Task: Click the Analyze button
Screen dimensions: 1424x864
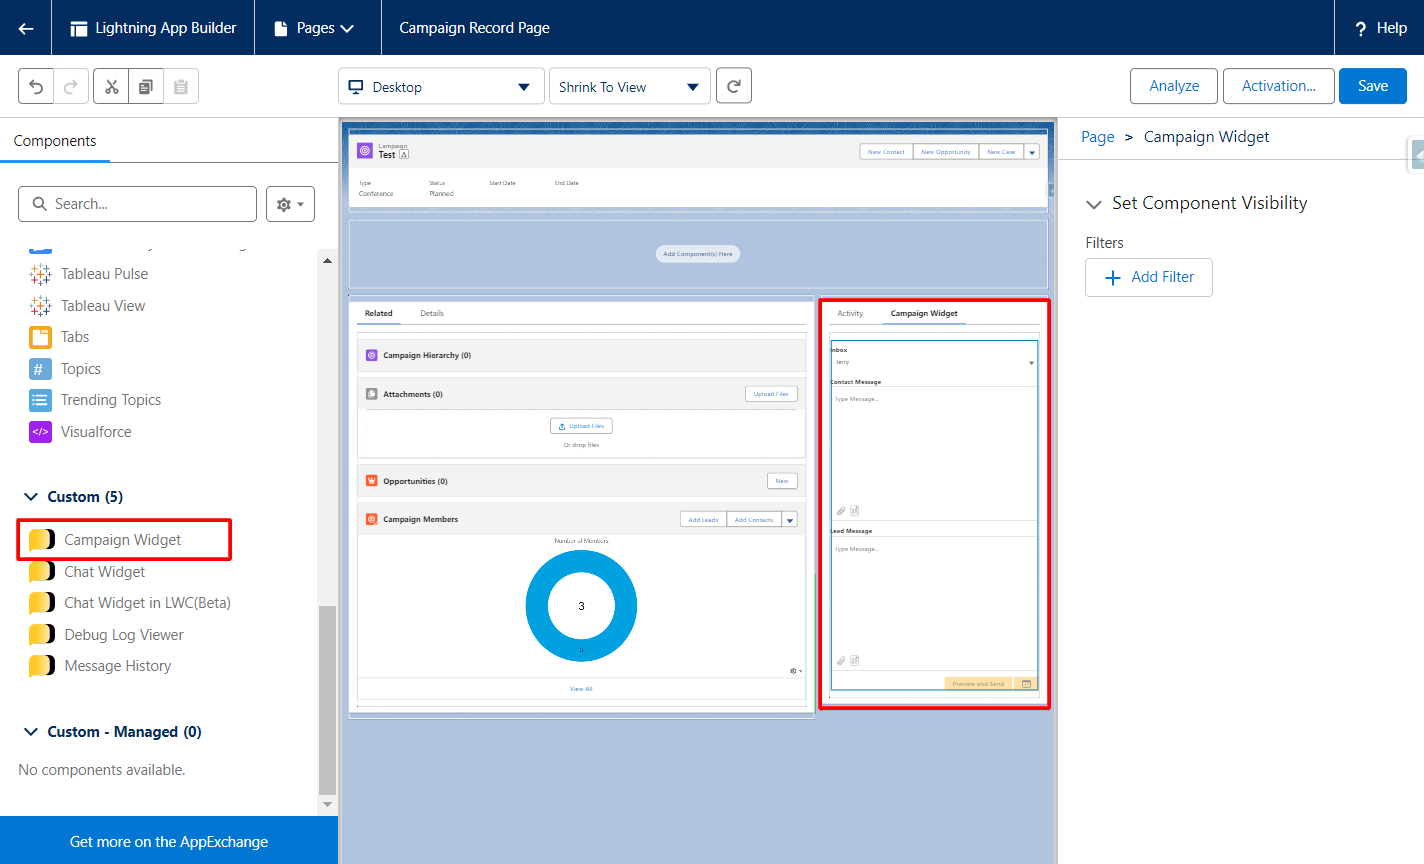Action: click(x=1174, y=86)
